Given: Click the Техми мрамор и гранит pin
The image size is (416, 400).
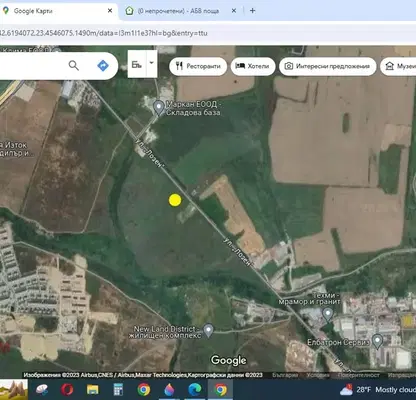Looking at the screenshot, I should click(x=328, y=314).
